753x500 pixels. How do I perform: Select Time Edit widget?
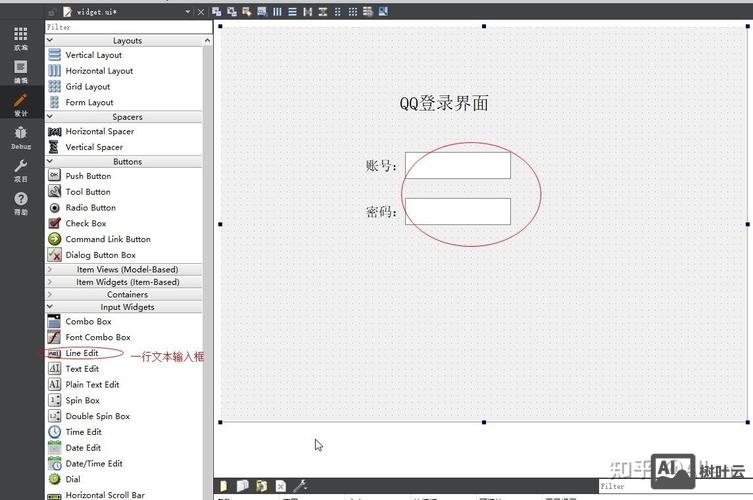click(124, 432)
